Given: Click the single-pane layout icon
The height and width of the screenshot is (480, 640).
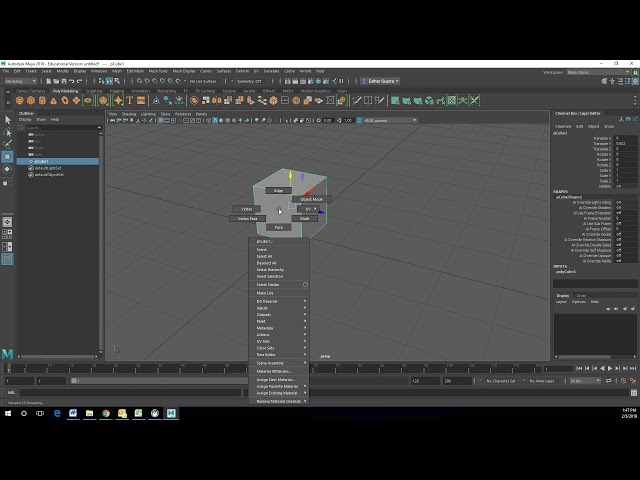Looking at the screenshot, I should (x=7, y=222).
